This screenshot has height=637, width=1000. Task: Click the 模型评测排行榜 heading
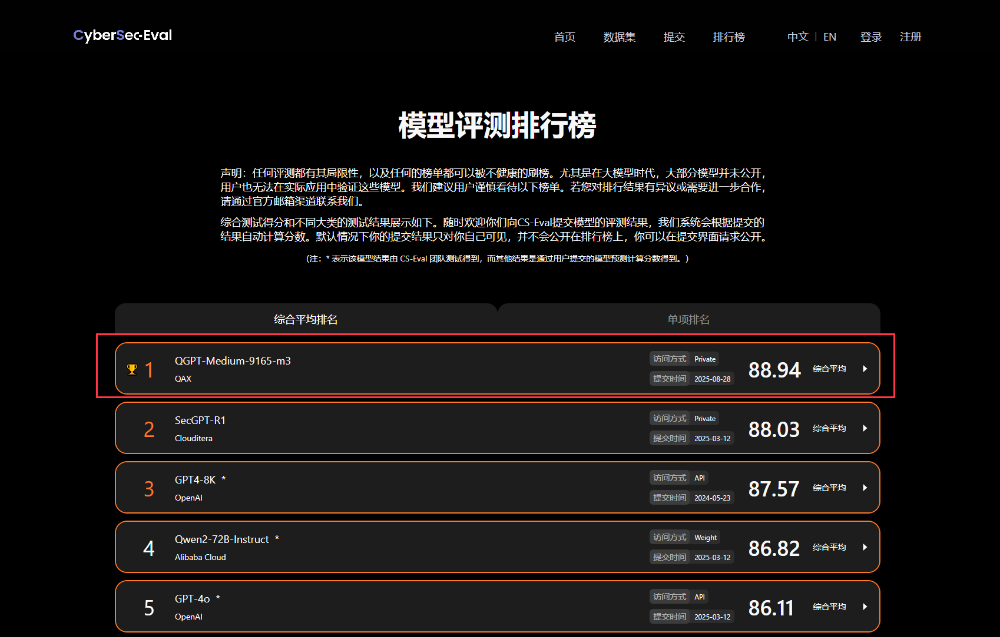tap(497, 125)
